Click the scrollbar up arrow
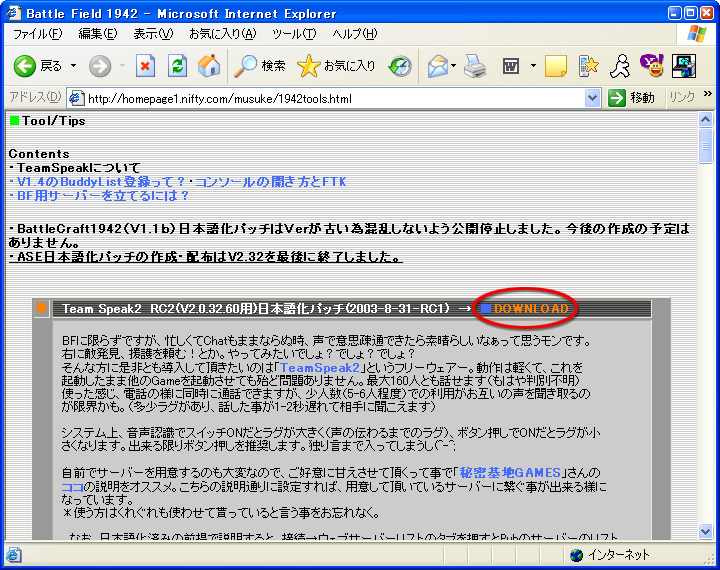Viewport: 720px width, 570px height. (x=705, y=120)
